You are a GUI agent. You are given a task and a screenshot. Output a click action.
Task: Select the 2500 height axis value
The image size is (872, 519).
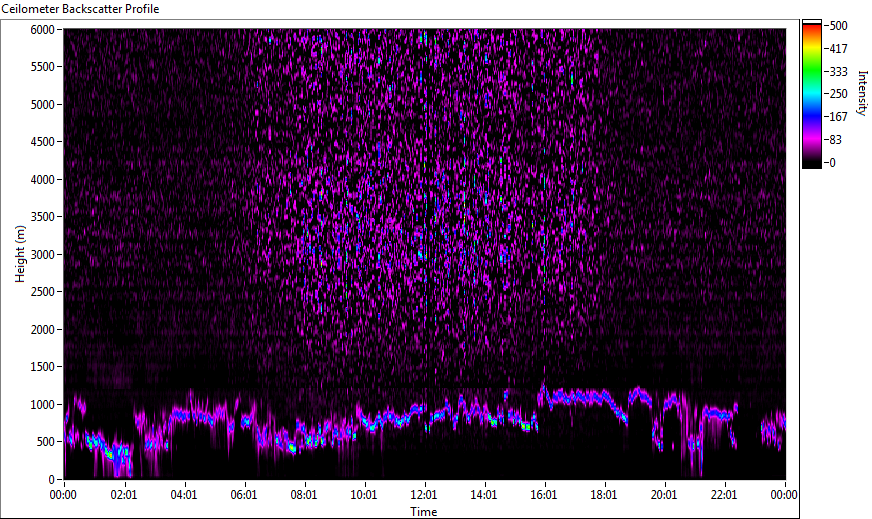tap(43, 292)
